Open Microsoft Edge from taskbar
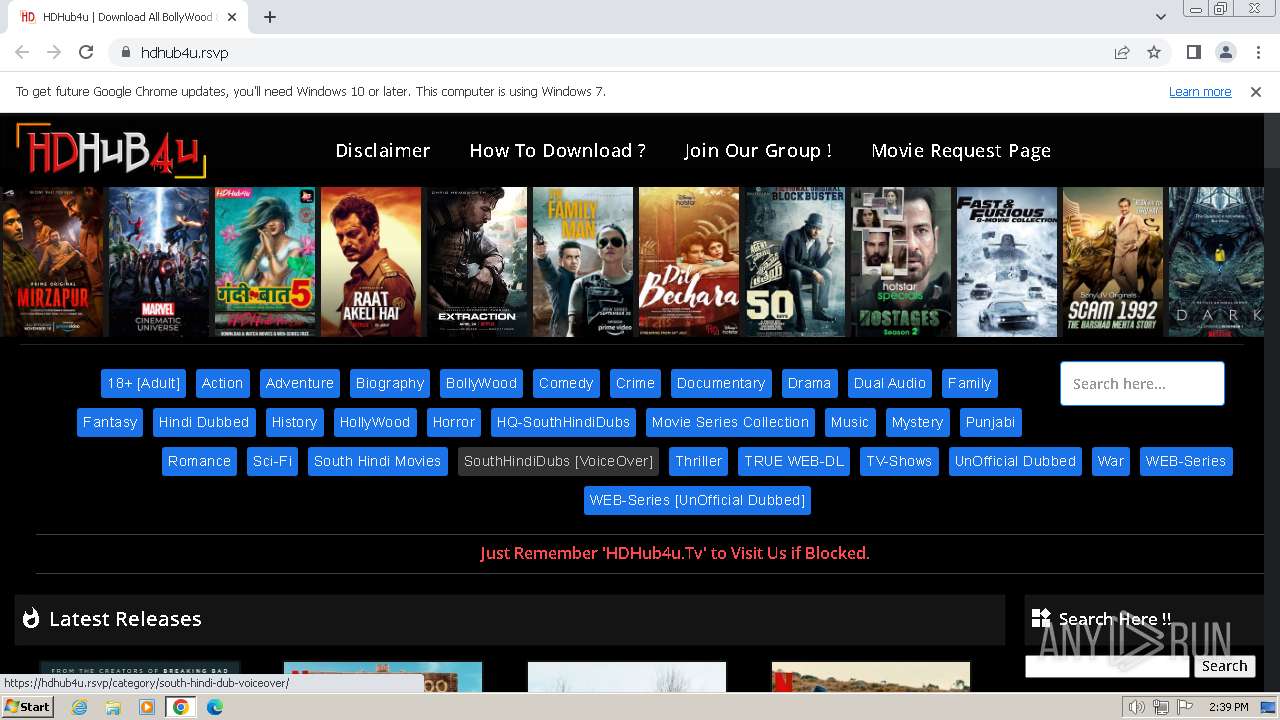This screenshot has width=1280, height=720. click(215, 707)
